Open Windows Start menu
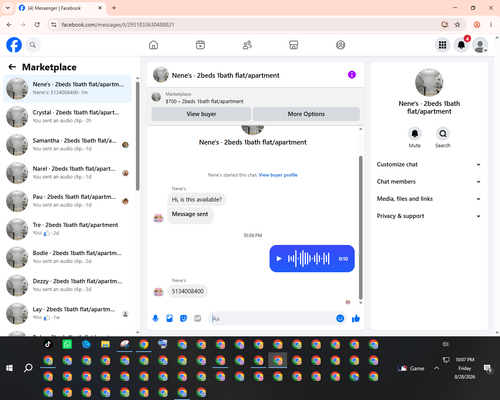 tap(9, 368)
